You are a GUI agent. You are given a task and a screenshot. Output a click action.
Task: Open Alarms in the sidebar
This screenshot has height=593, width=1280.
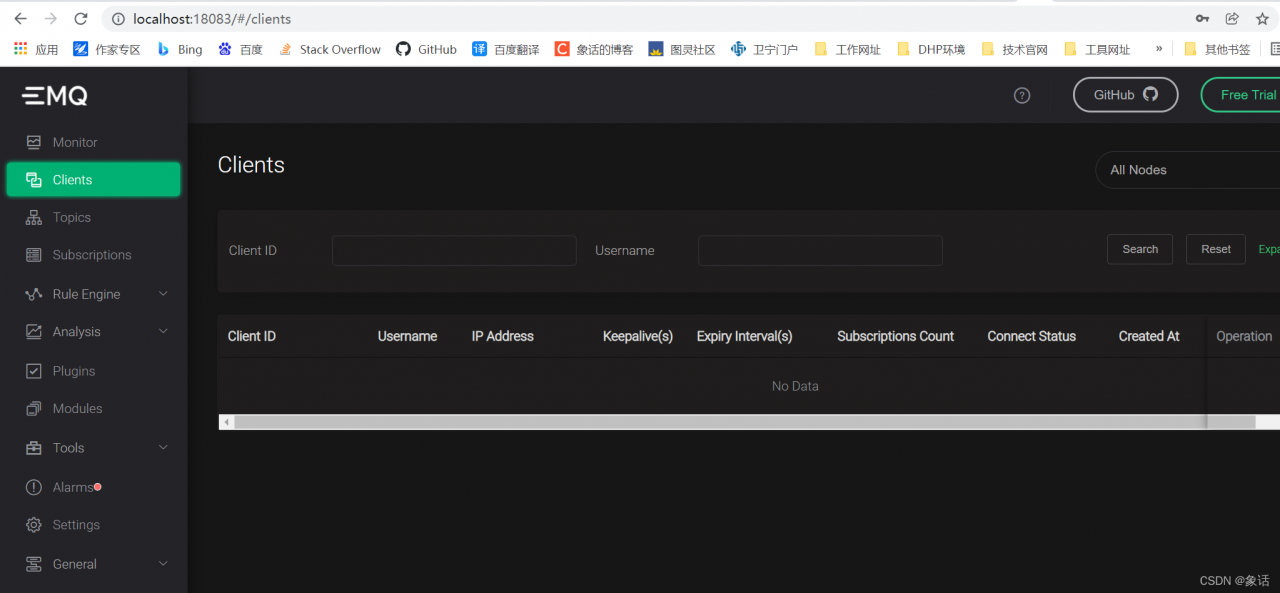(x=93, y=487)
